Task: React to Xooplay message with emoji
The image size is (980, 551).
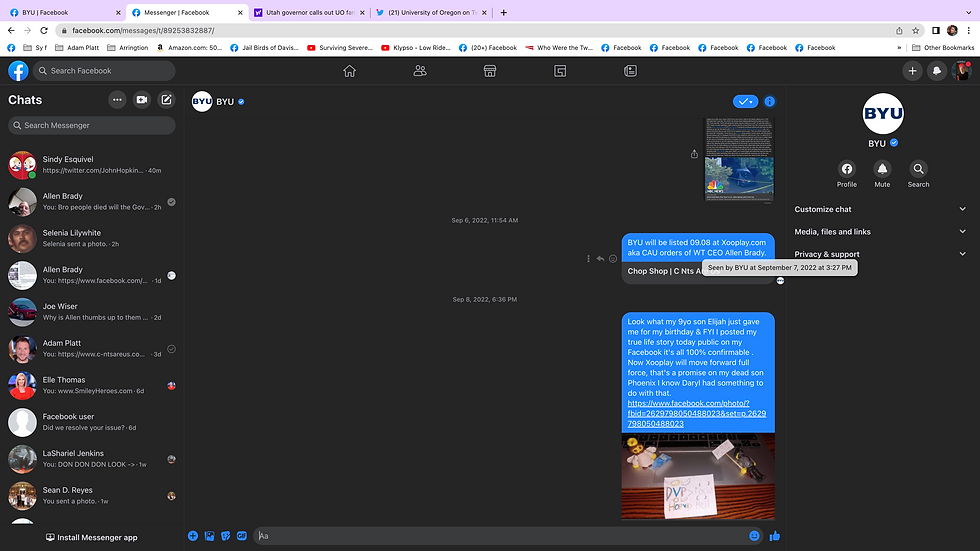Action: [613, 259]
